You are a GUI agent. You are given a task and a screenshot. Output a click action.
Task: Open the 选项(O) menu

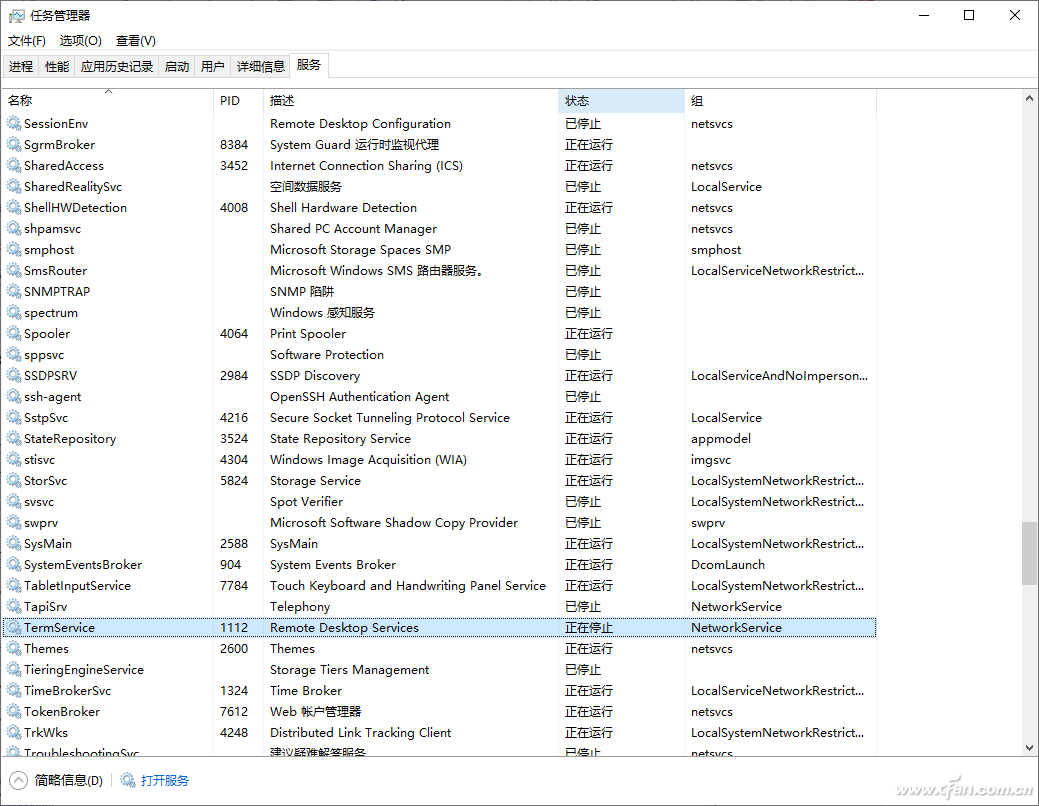tap(81, 41)
